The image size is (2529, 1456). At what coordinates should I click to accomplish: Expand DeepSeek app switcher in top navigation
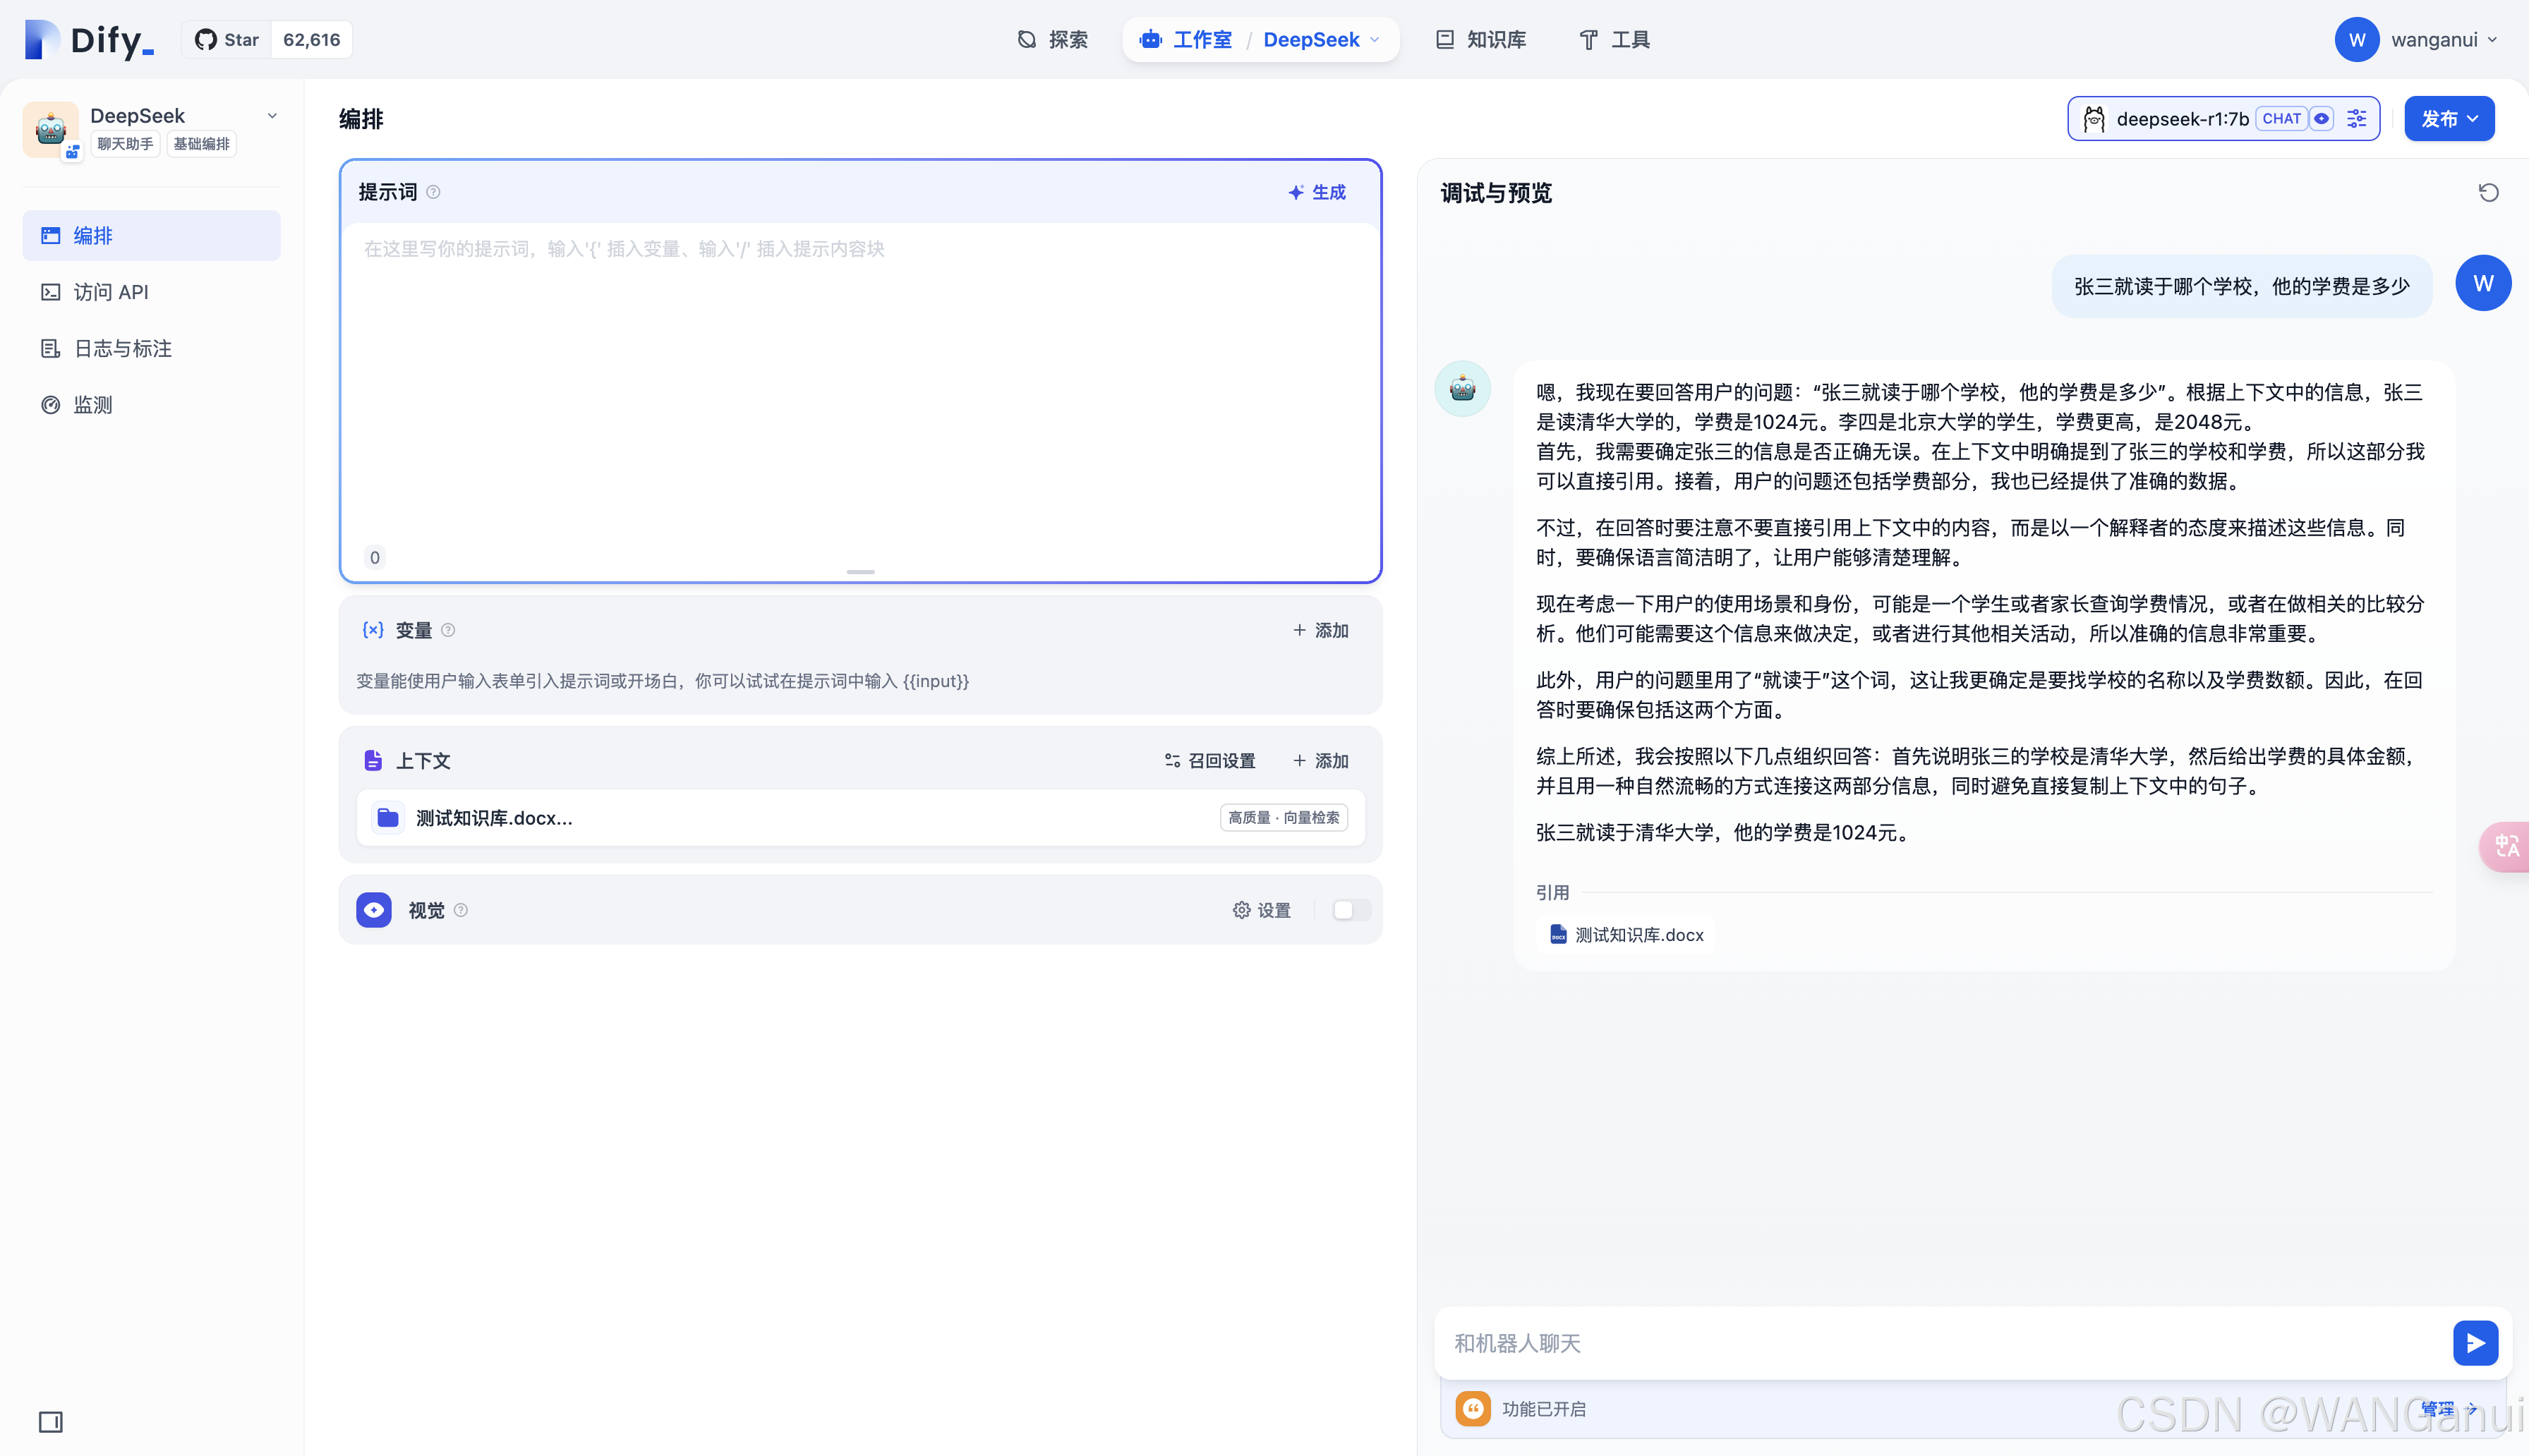(1321, 40)
